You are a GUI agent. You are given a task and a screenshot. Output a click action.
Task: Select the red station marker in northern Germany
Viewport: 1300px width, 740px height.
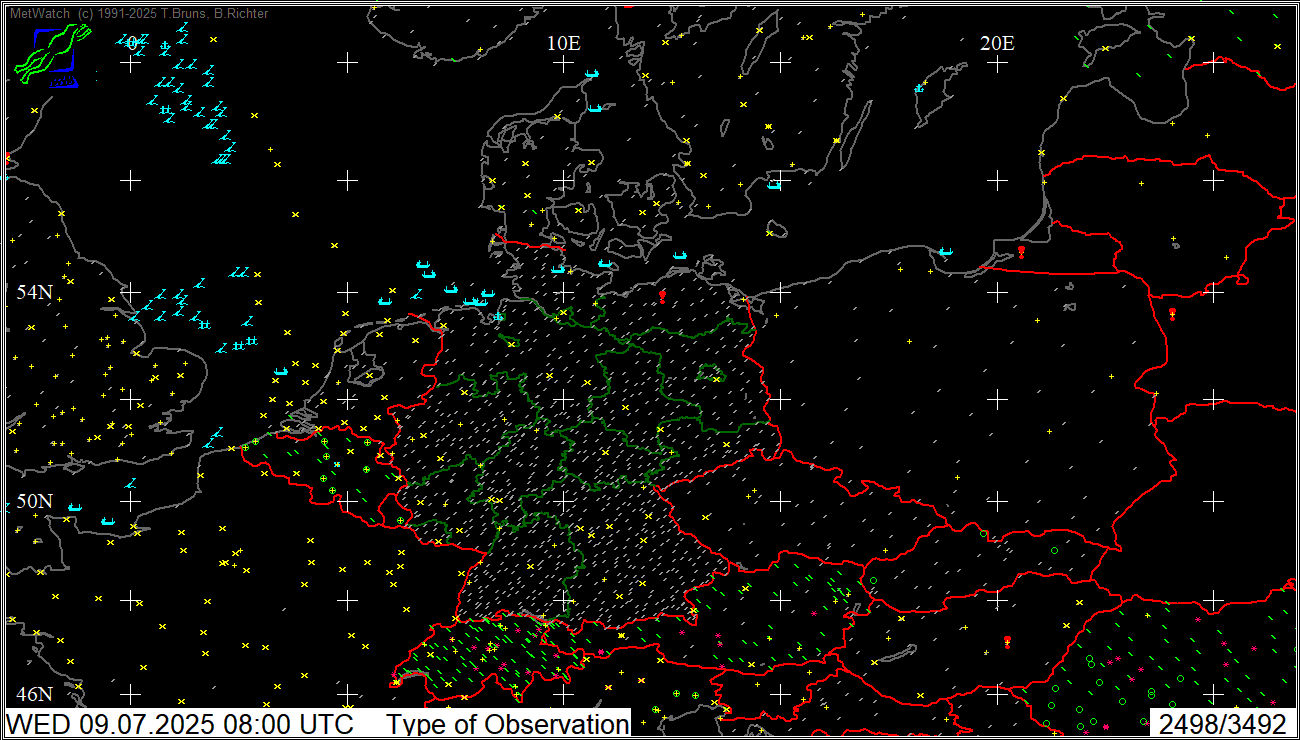[662, 296]
